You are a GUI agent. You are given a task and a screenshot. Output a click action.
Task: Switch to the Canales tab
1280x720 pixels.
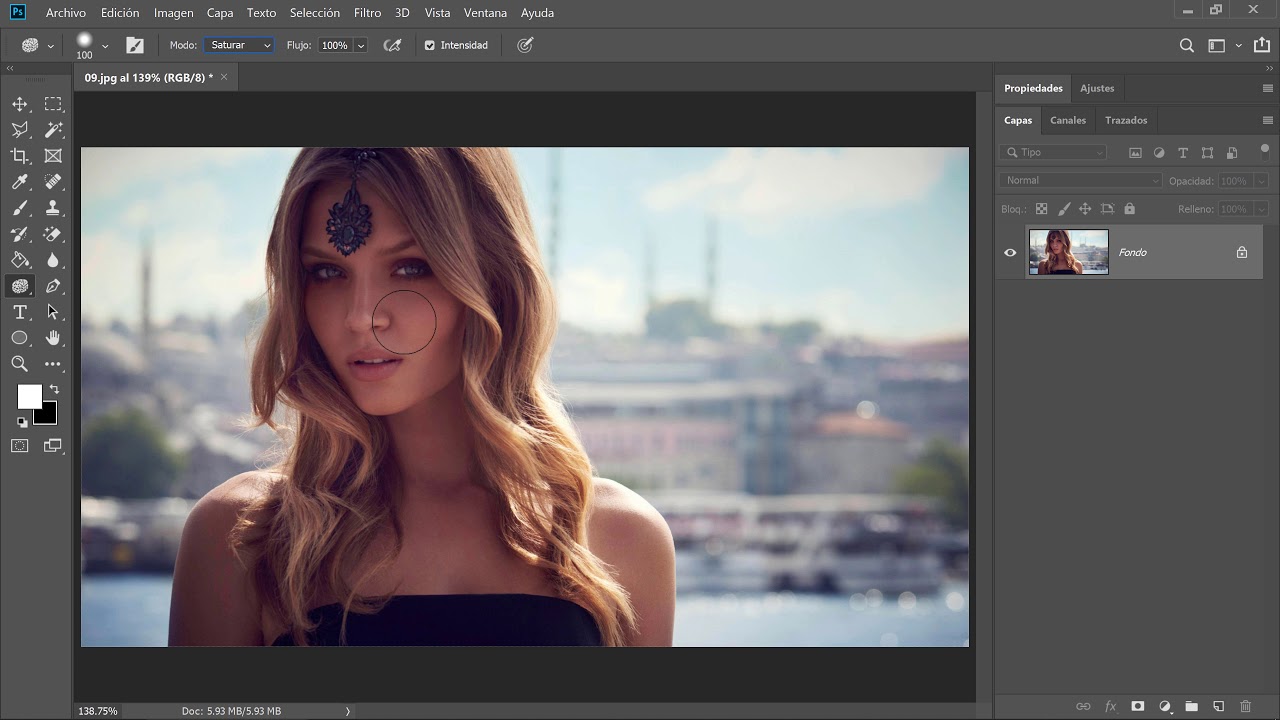1067,120
